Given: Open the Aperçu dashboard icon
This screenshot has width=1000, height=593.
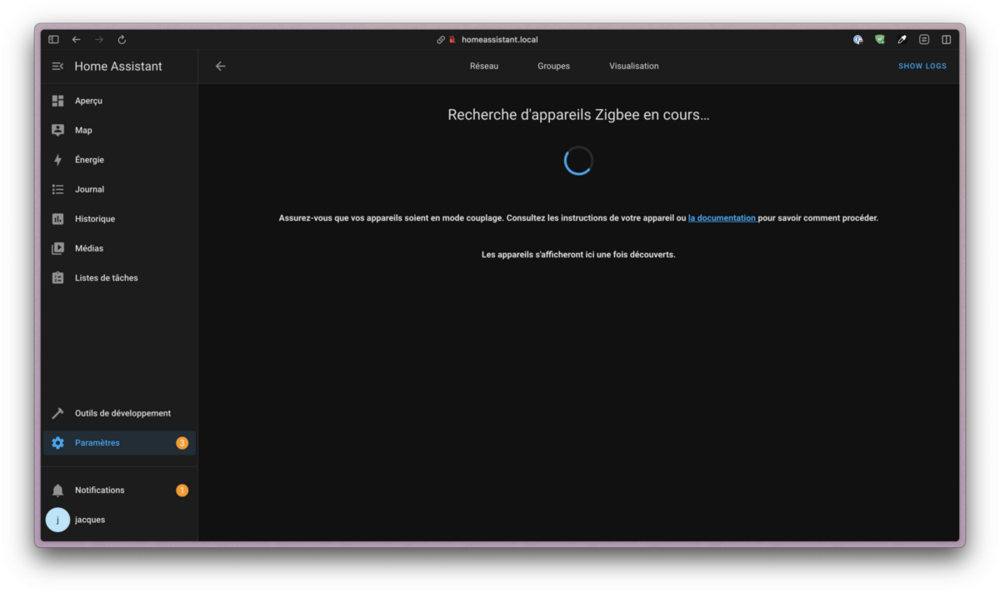Looking at the screenshot, I should [58, 101].
